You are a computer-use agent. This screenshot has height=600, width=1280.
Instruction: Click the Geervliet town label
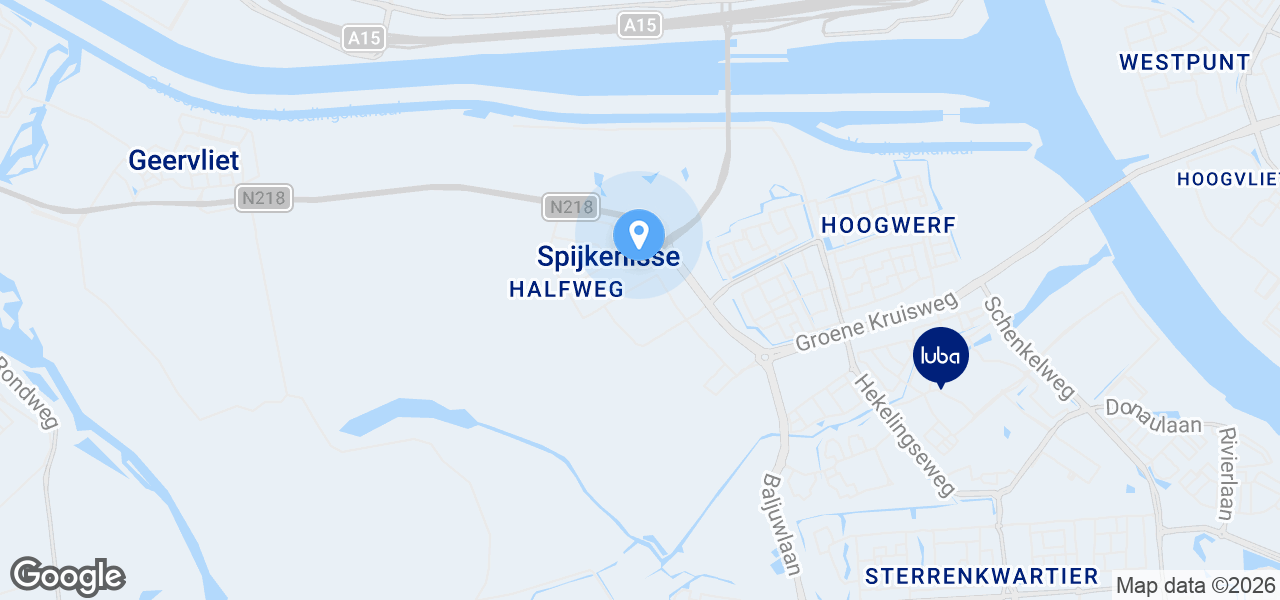[184, 160]
